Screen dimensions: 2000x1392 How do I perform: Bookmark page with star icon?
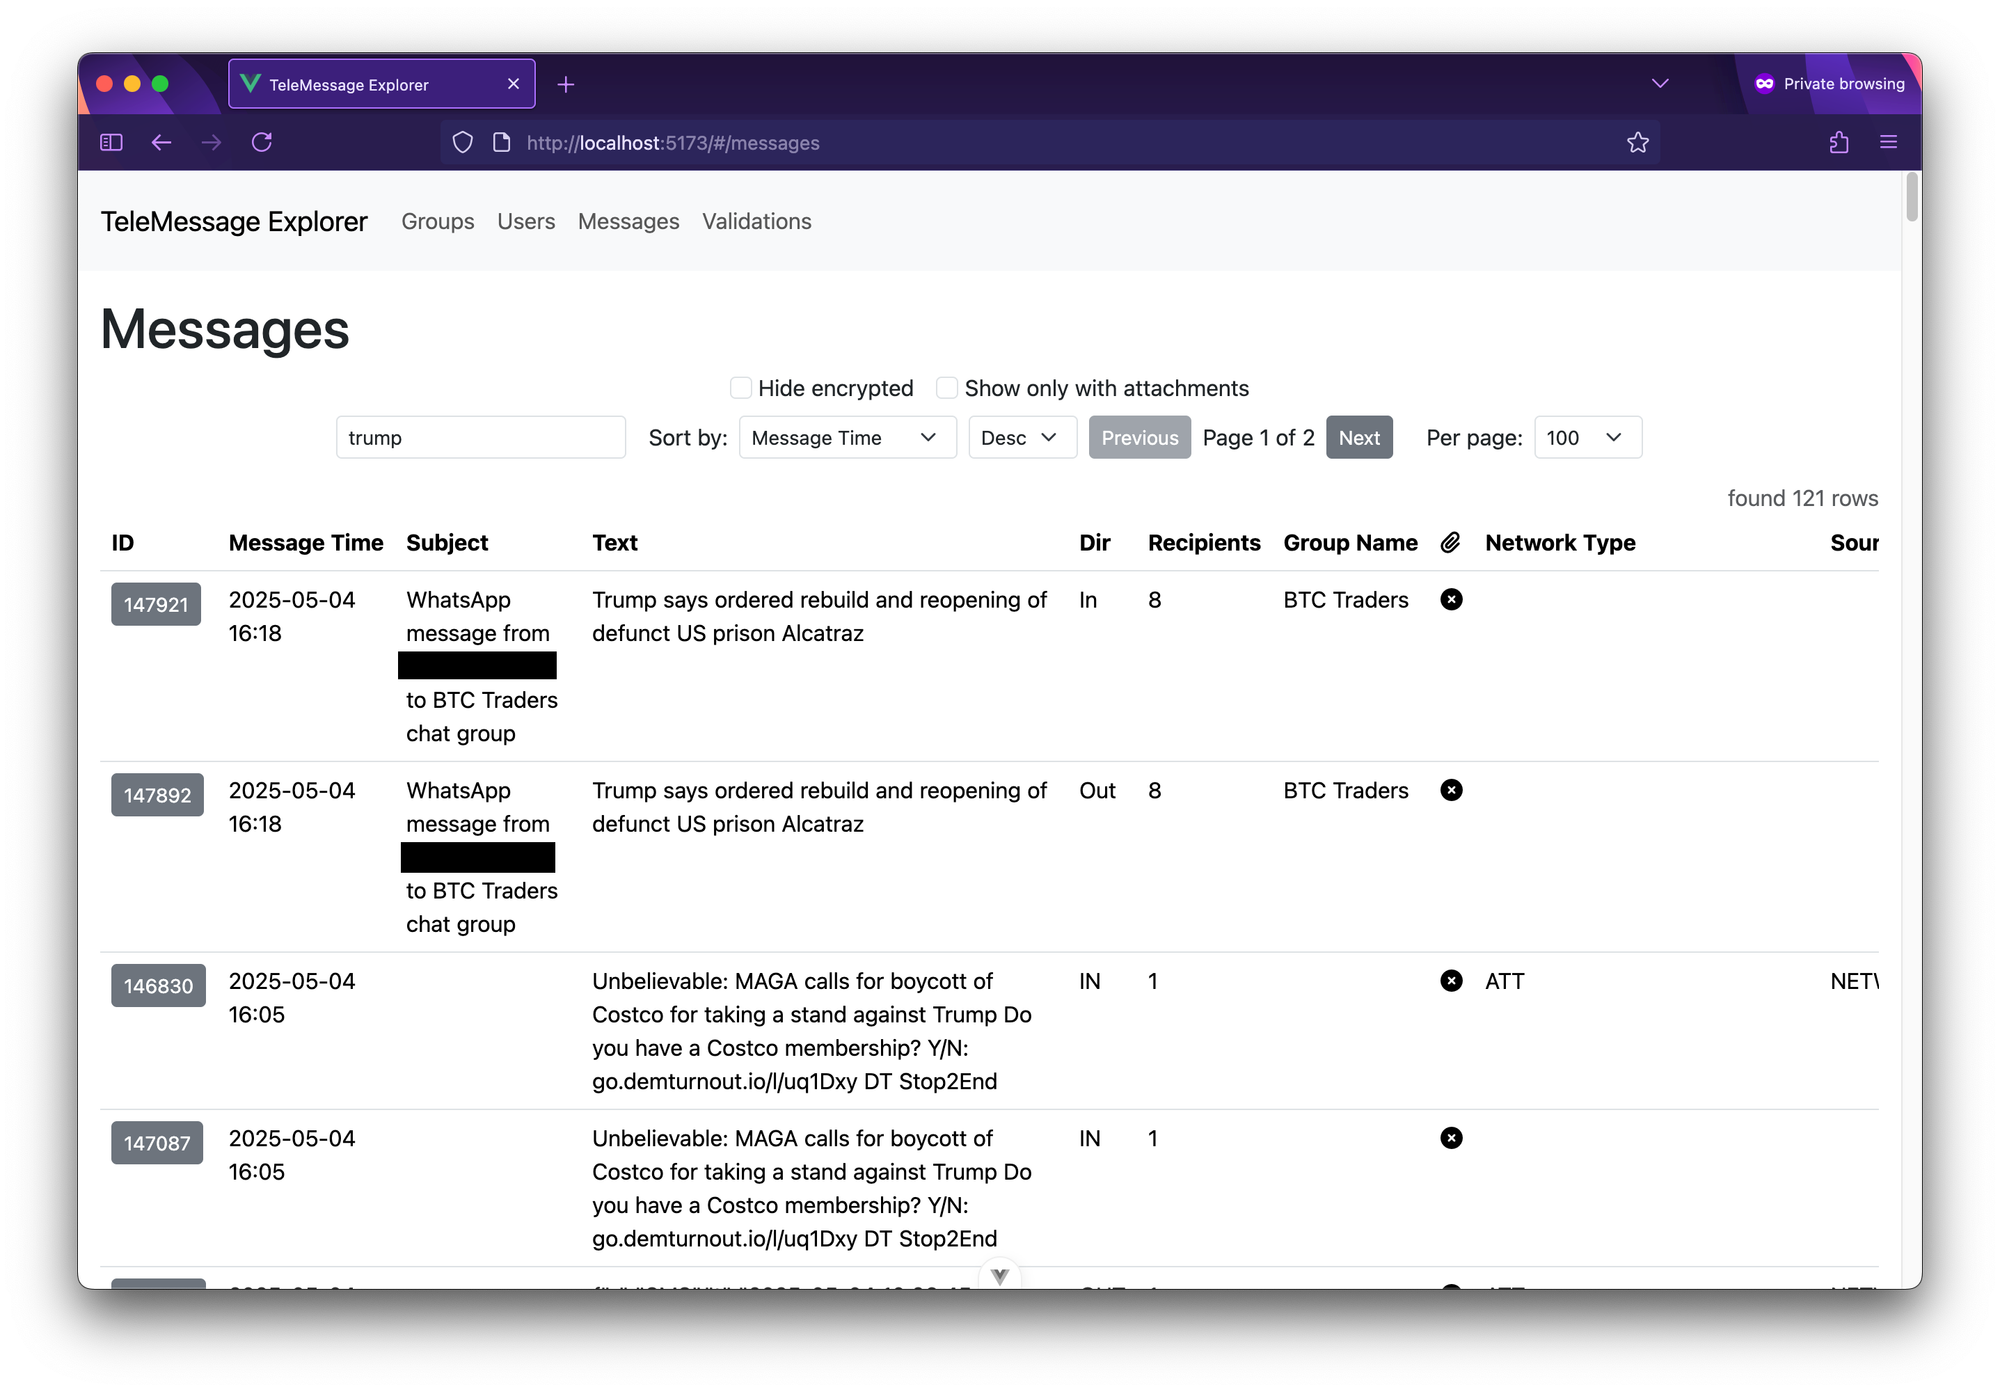pos(1637,142)
